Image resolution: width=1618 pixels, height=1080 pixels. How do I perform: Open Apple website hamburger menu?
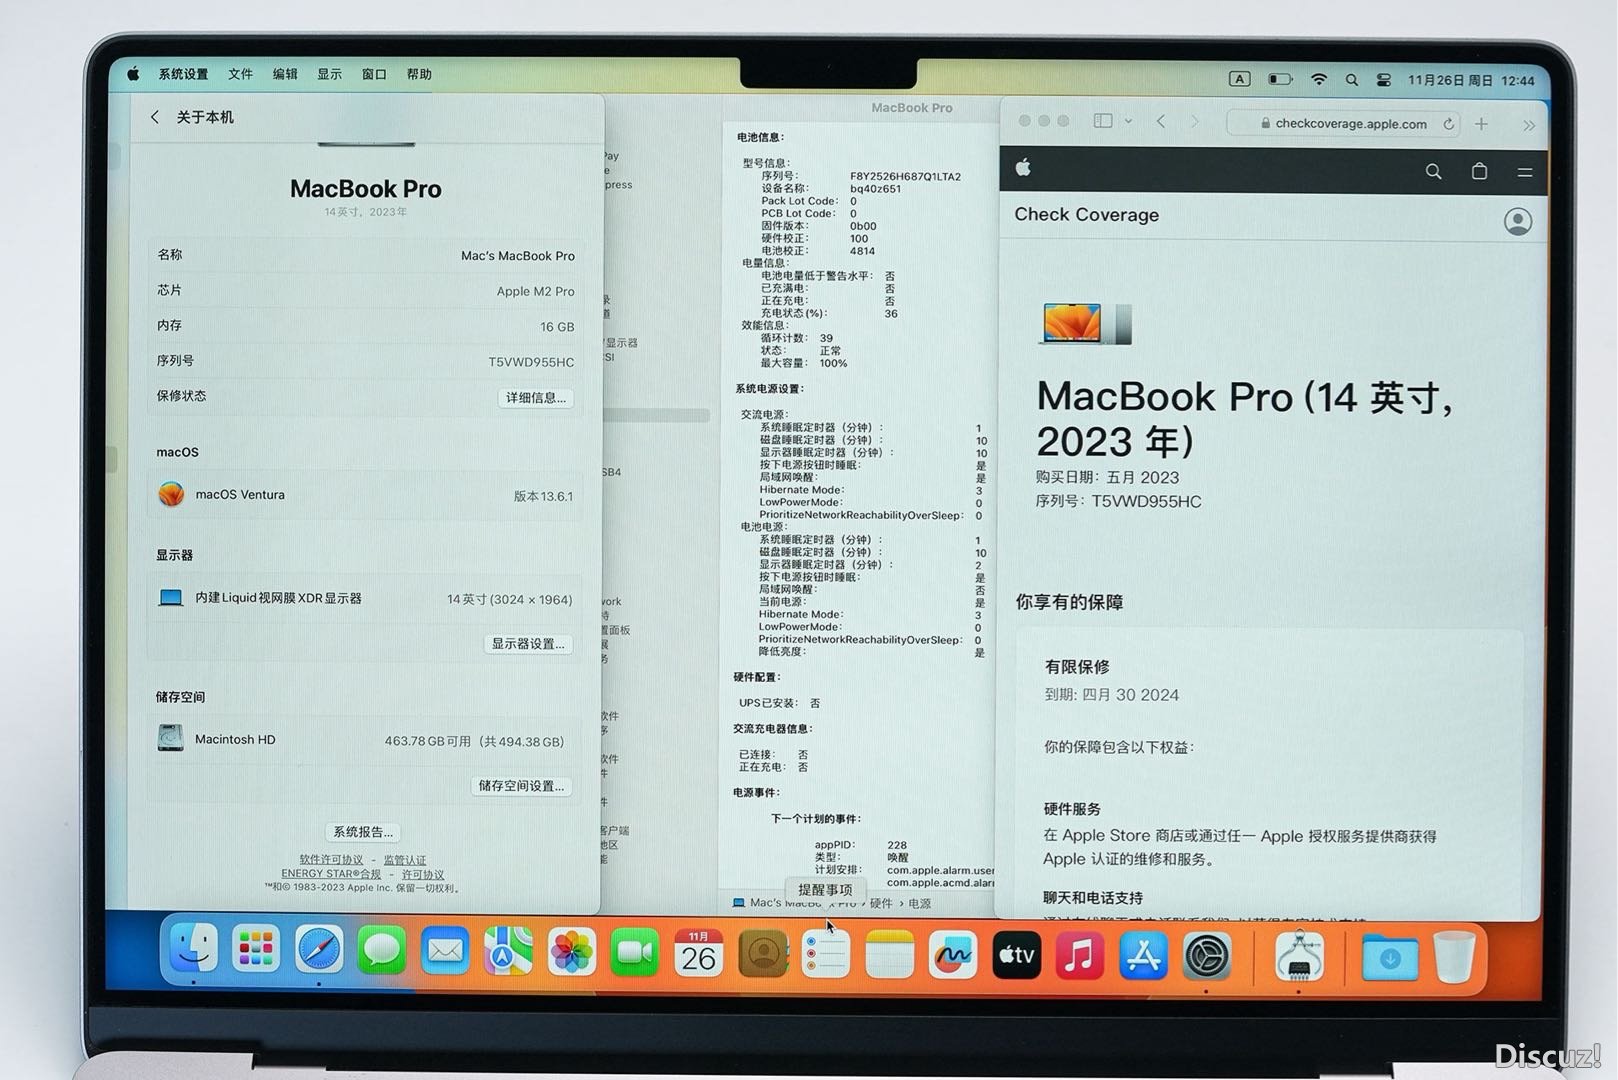point(1525,172)
